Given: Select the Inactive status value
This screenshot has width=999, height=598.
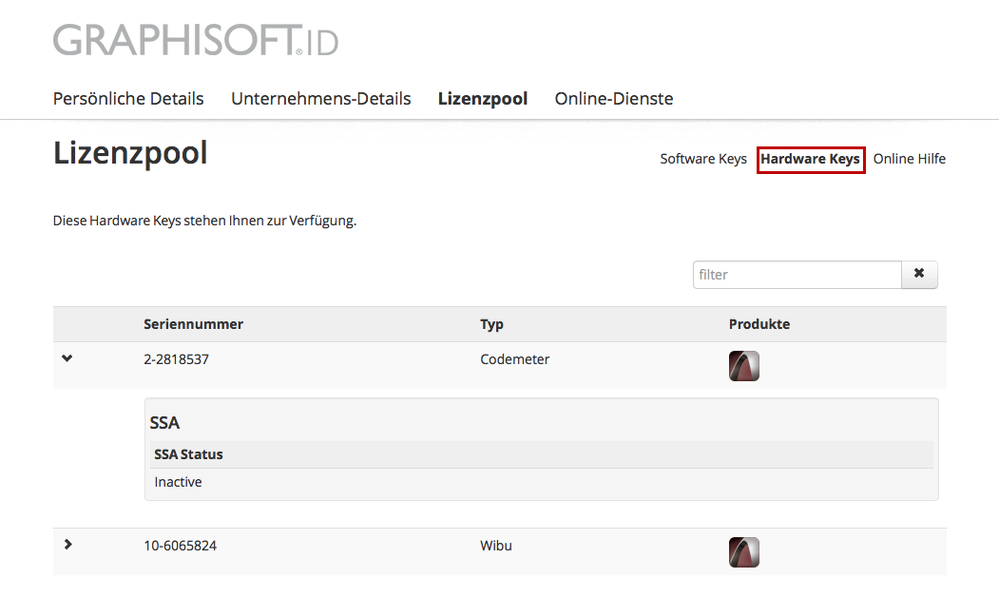Looking at the screenshot, I should click(178, 482).
